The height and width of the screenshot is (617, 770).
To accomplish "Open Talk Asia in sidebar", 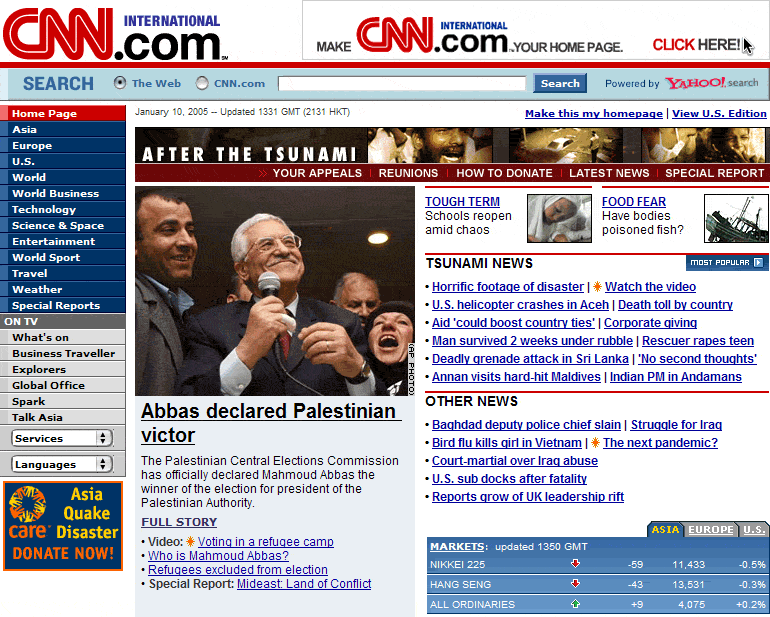I will pyautogui.click(x=63, y=418).
